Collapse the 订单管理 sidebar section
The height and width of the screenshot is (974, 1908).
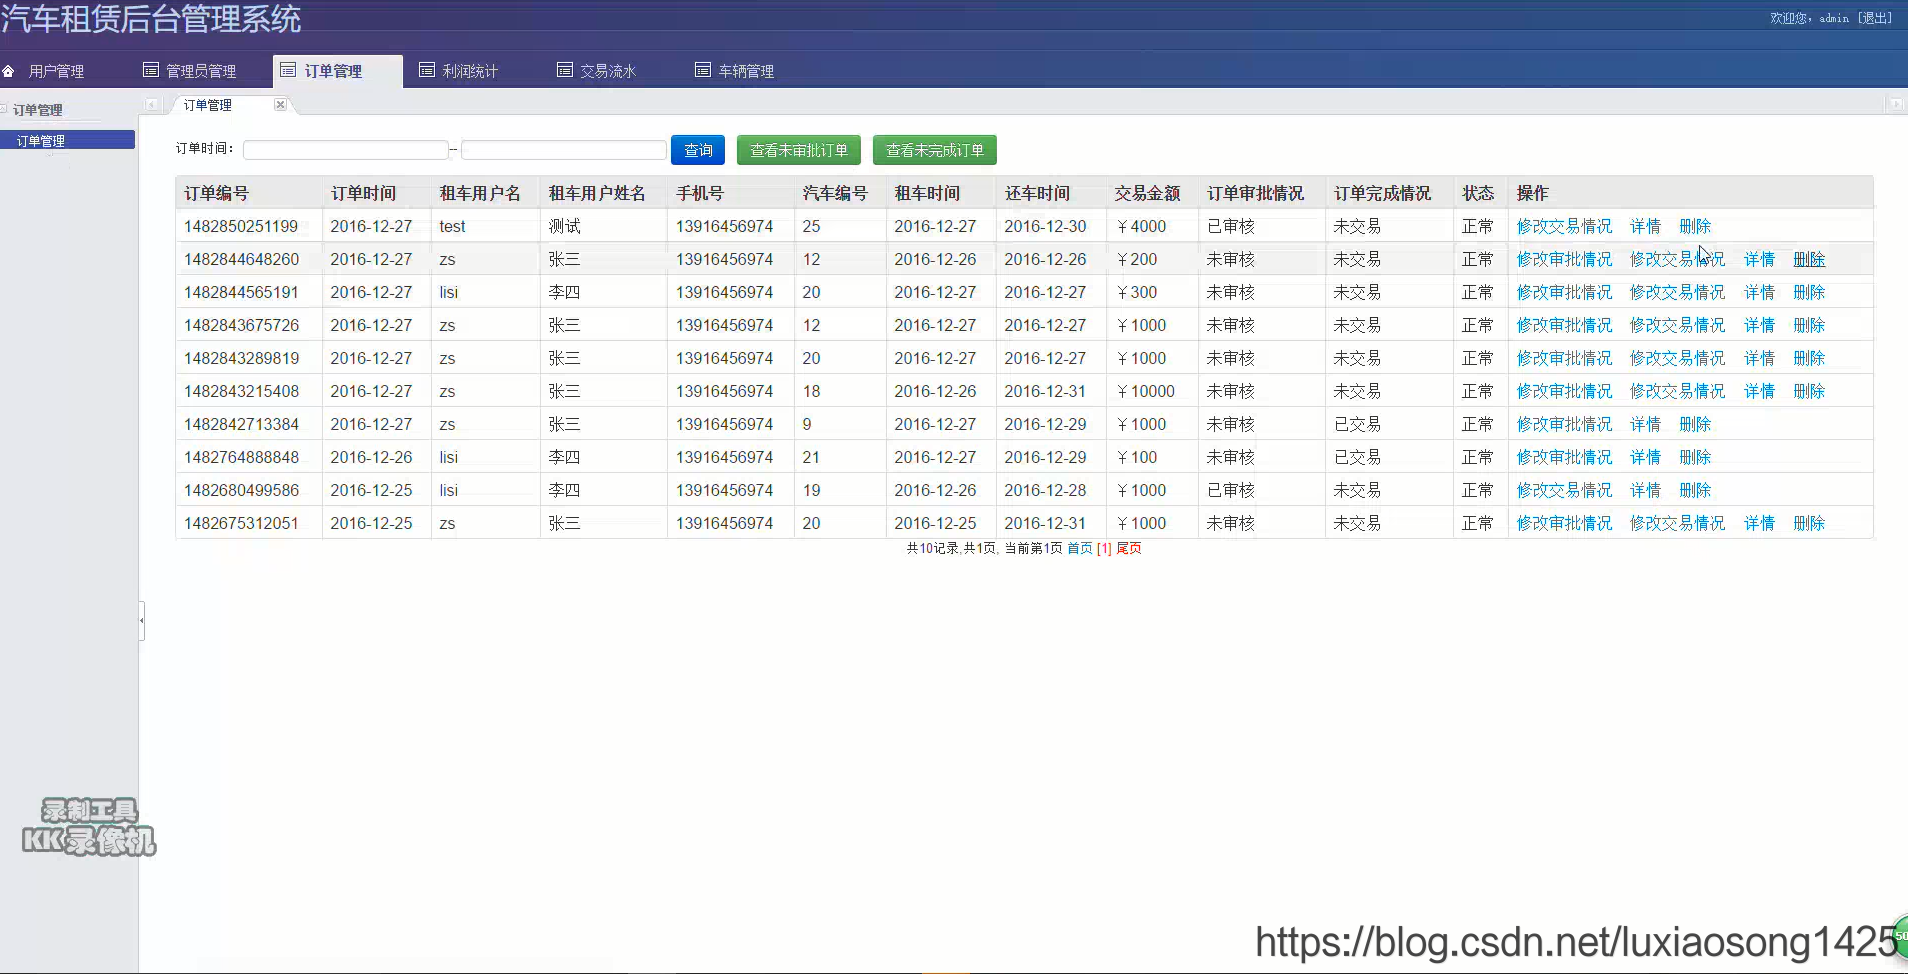4,109
